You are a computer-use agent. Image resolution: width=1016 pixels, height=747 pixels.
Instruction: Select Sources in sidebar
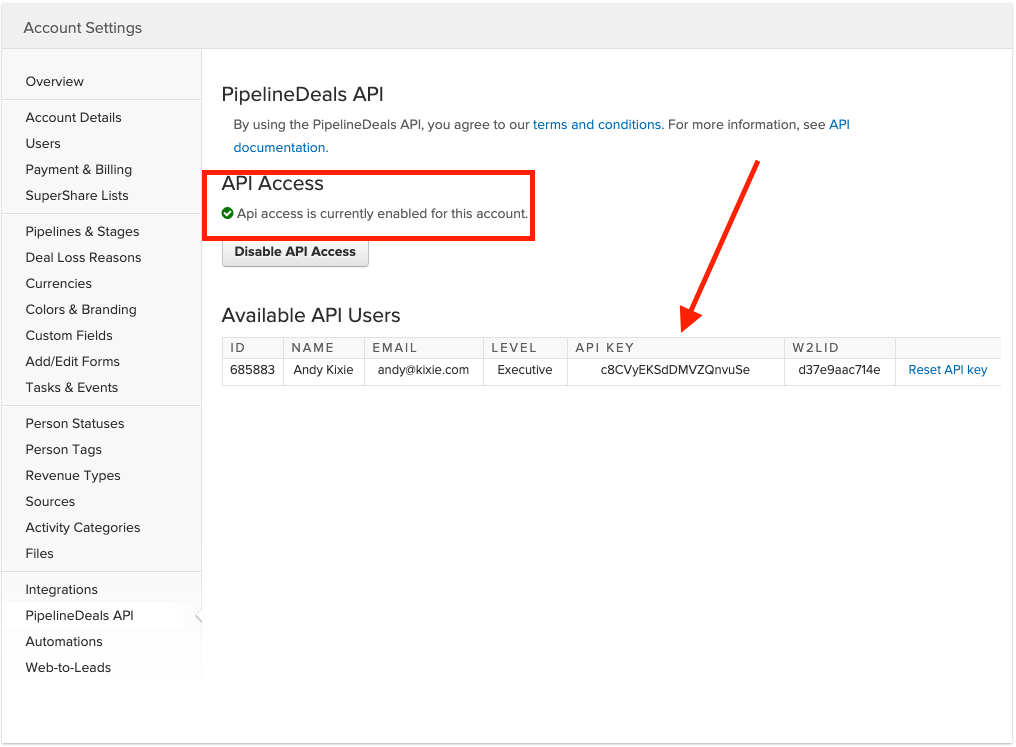(x=50, y=501)
